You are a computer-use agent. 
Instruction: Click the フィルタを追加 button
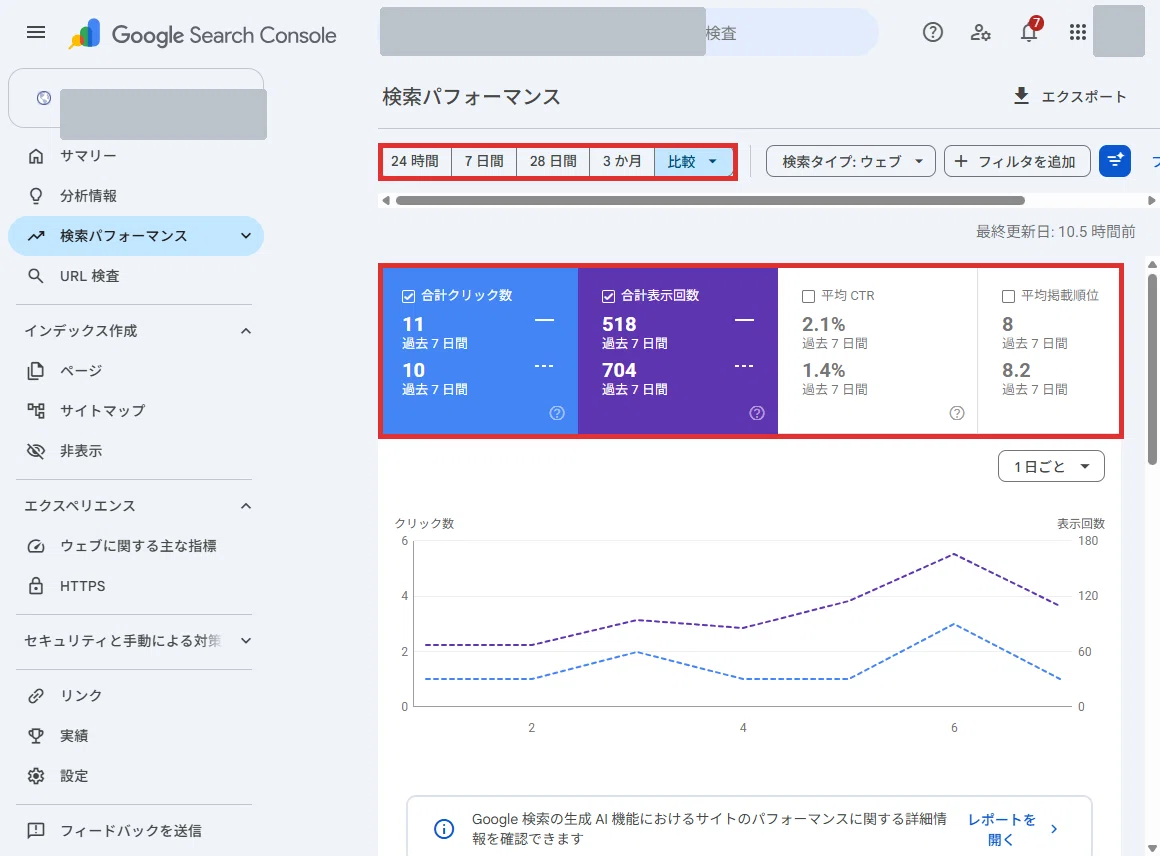[x=1017, y=161]
